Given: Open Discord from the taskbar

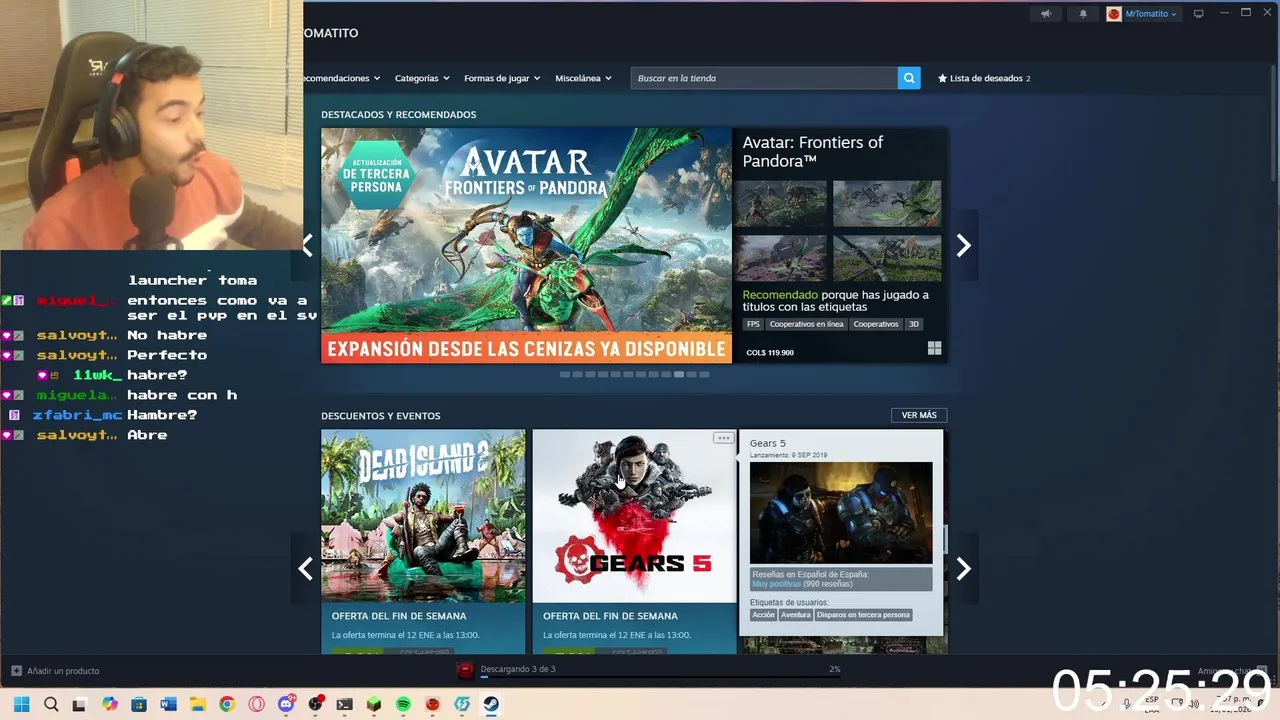Looking at the screenshot, I should click(286, 704).
